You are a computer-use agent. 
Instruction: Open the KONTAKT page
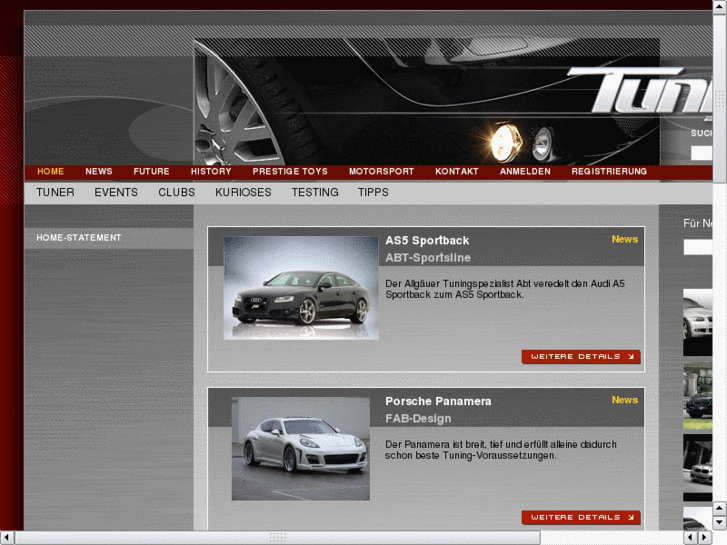pos(456,172)
